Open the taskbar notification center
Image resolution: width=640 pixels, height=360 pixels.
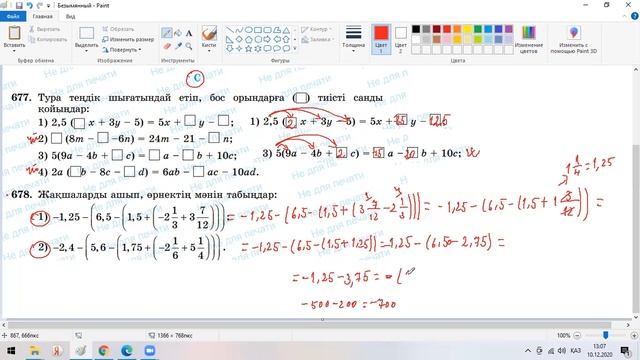click(x=625, y=351)
